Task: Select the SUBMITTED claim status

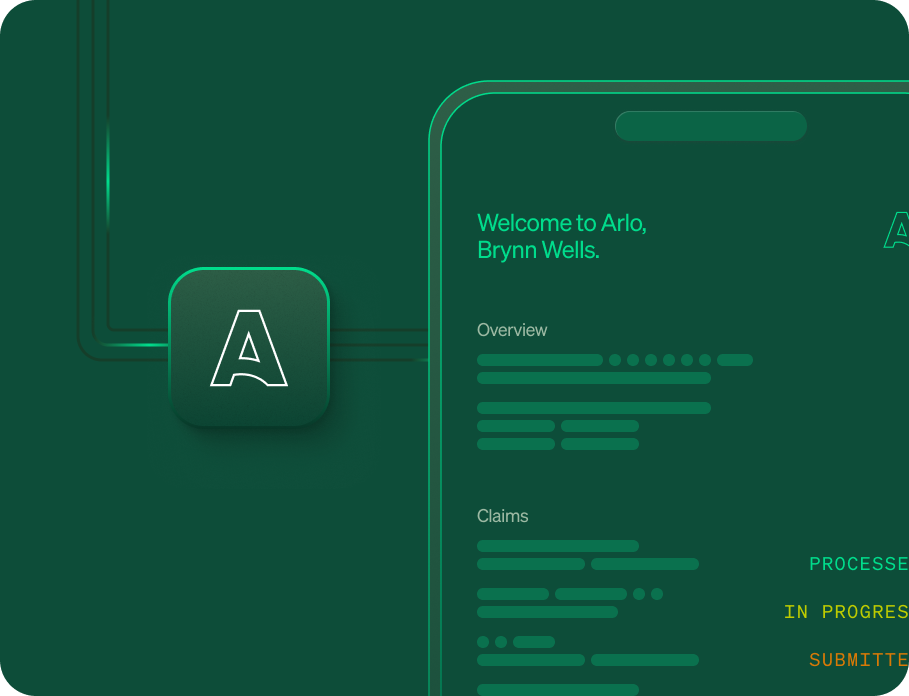Action: coord(858,660)
